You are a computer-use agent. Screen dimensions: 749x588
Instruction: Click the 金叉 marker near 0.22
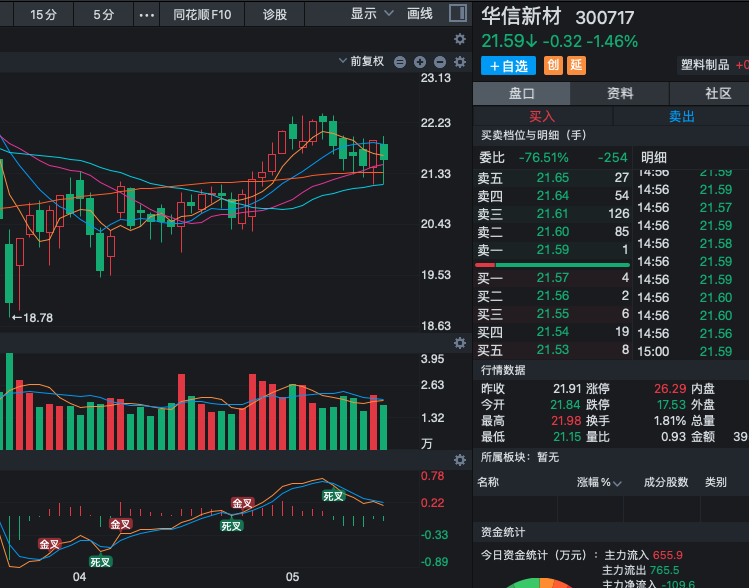click(x=242, y=503)
